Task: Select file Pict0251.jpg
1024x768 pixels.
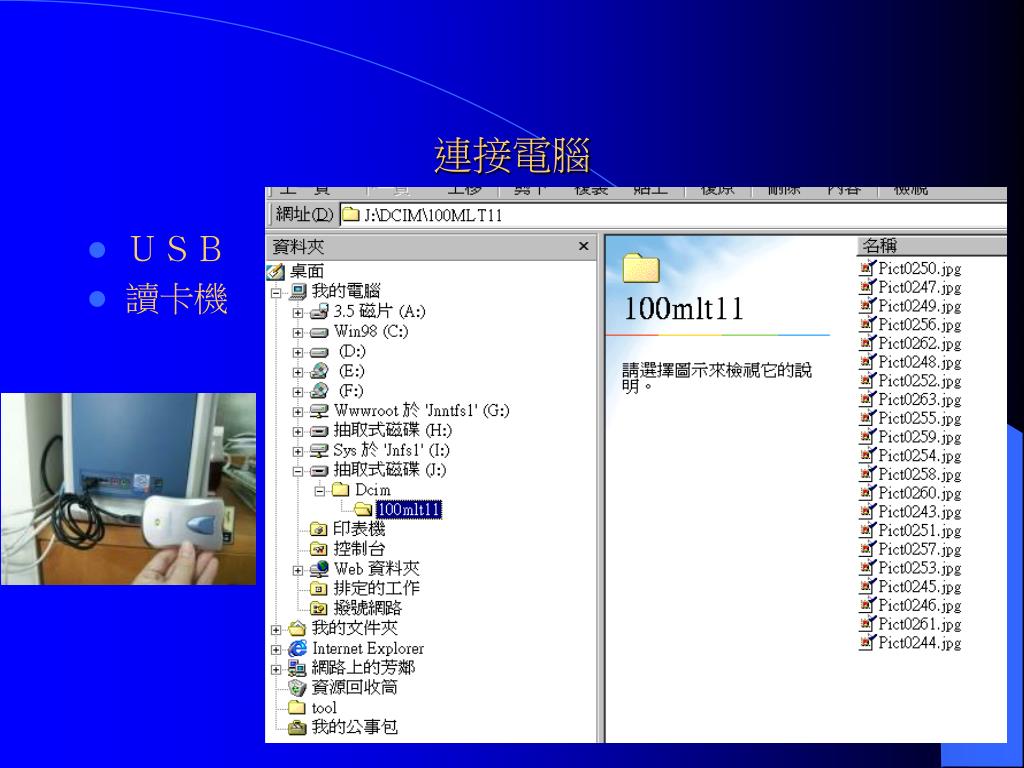Action: coord(911,530)
